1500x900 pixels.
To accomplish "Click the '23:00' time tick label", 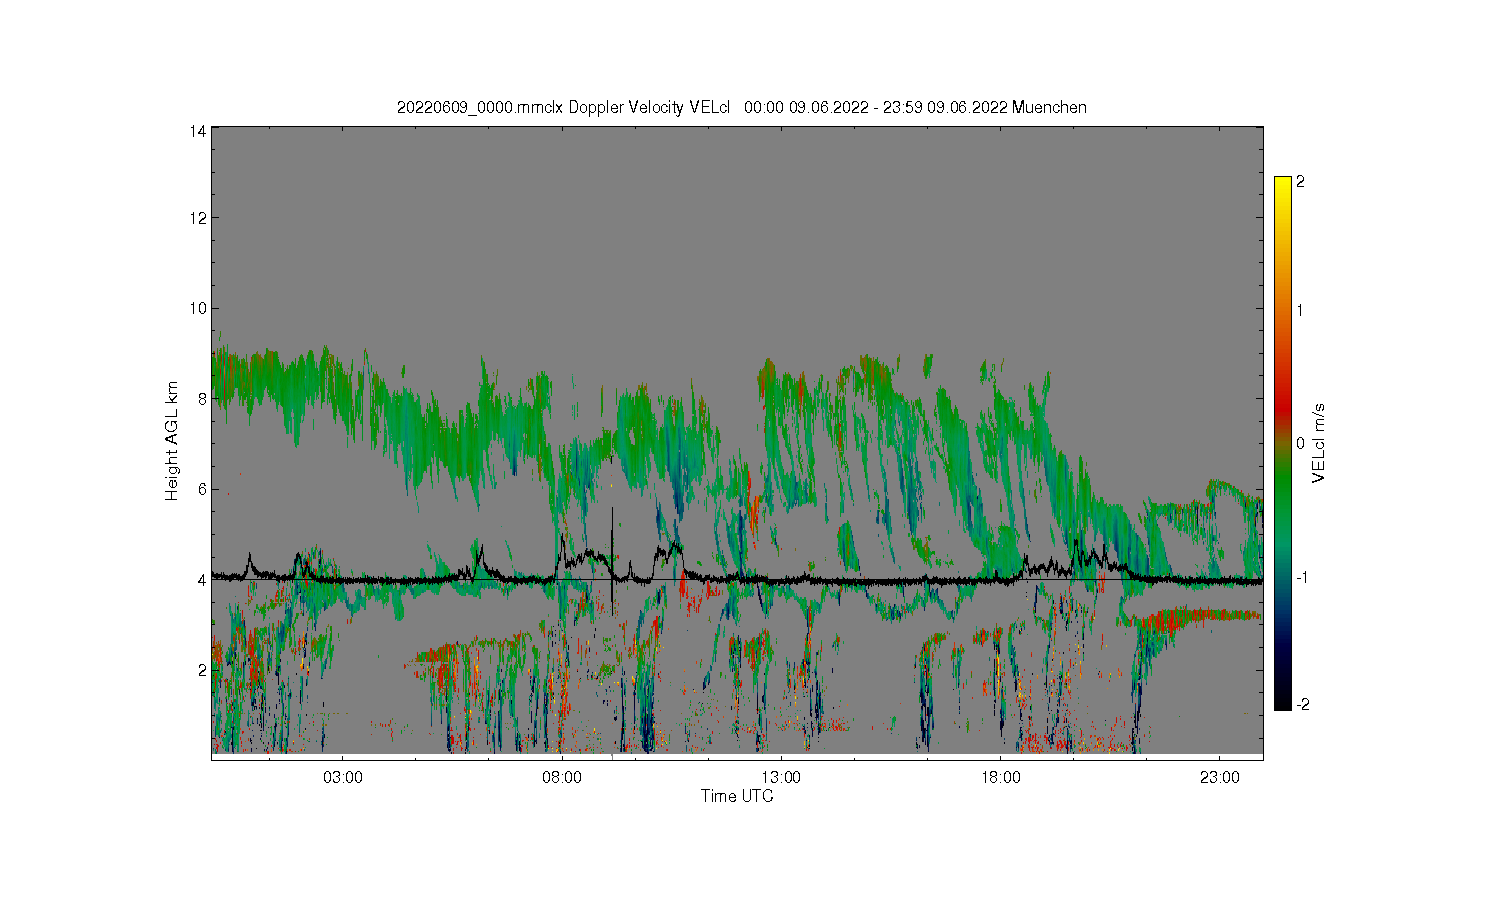I will click(1219, 778).
